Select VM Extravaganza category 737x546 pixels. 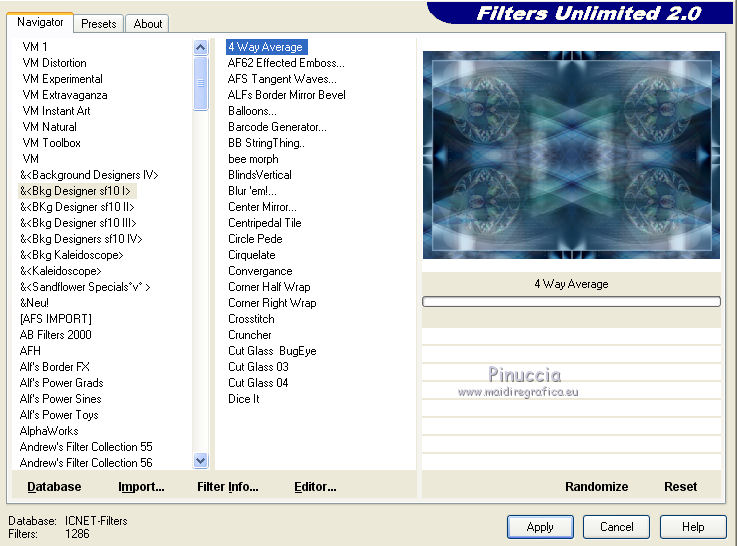tap(65, 95)
